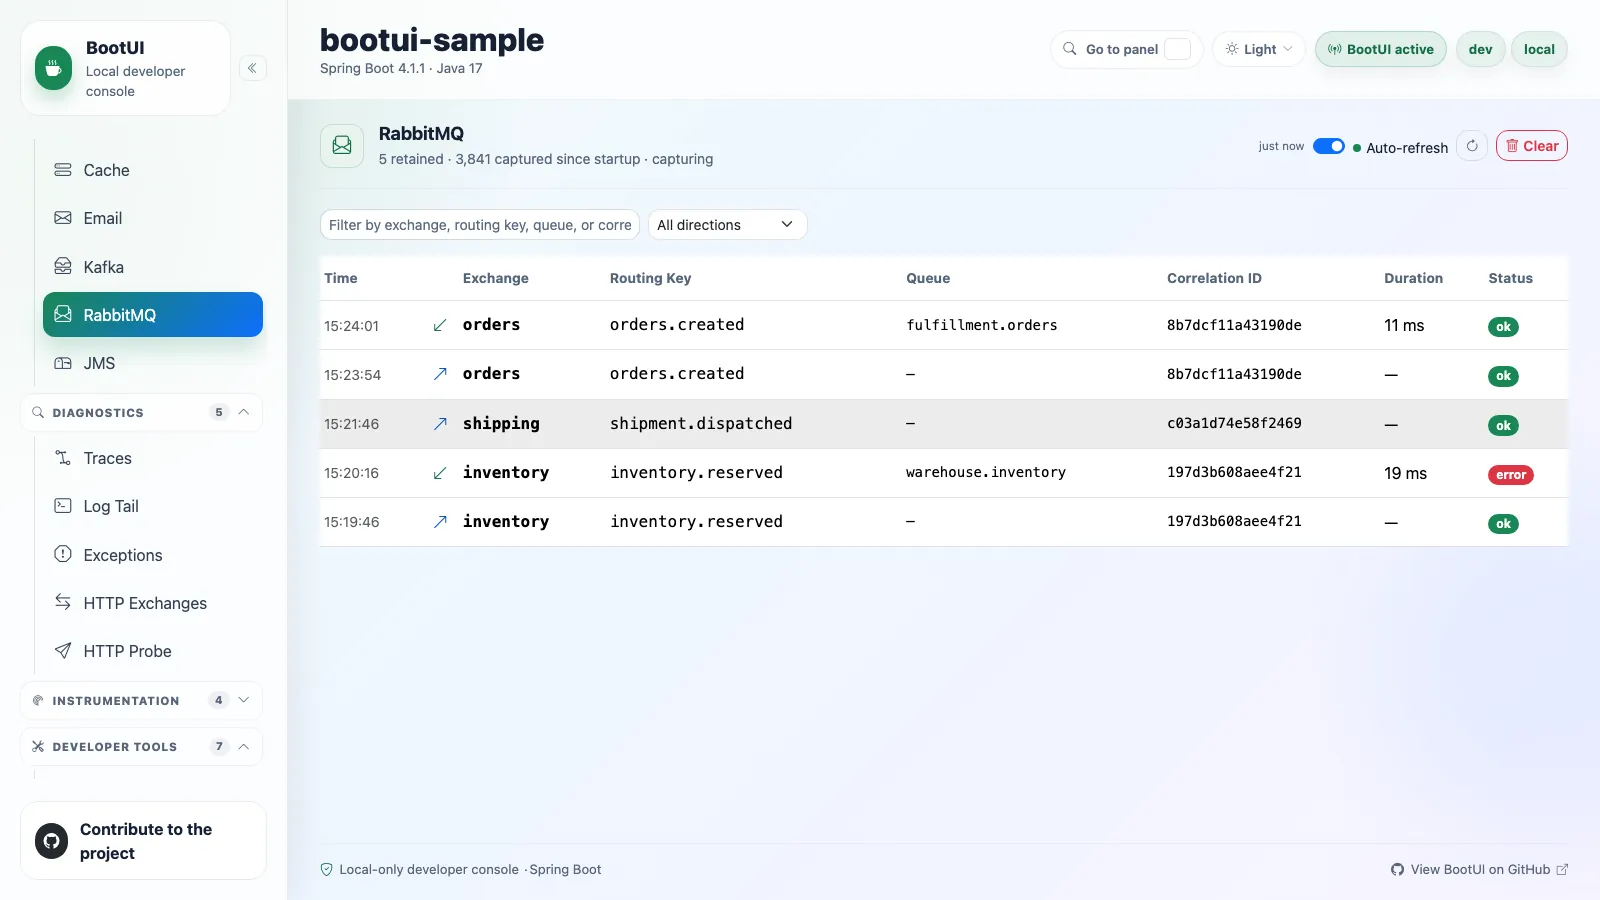
Task: Open the All directions dropdown
Action: click(727, 225)
